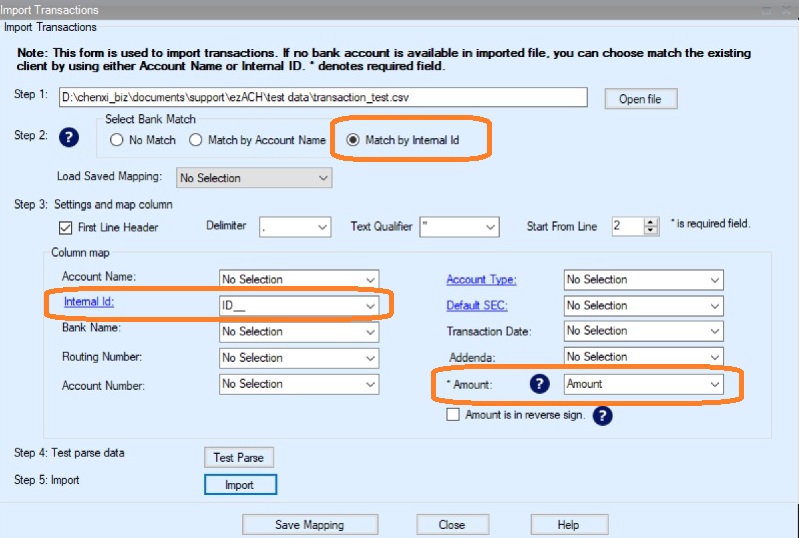Click the Account Type link
The height and width of the screenshot is (538, 799).
480,279
